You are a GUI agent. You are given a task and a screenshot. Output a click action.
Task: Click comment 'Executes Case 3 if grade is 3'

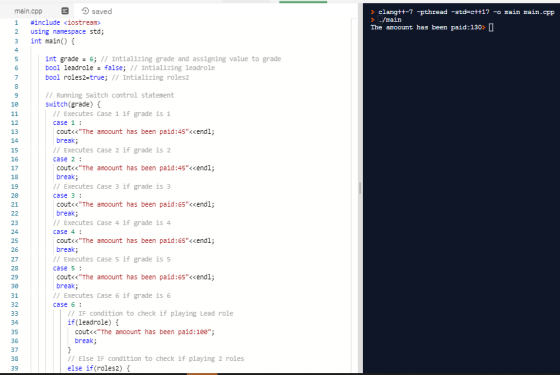(111, 186)
